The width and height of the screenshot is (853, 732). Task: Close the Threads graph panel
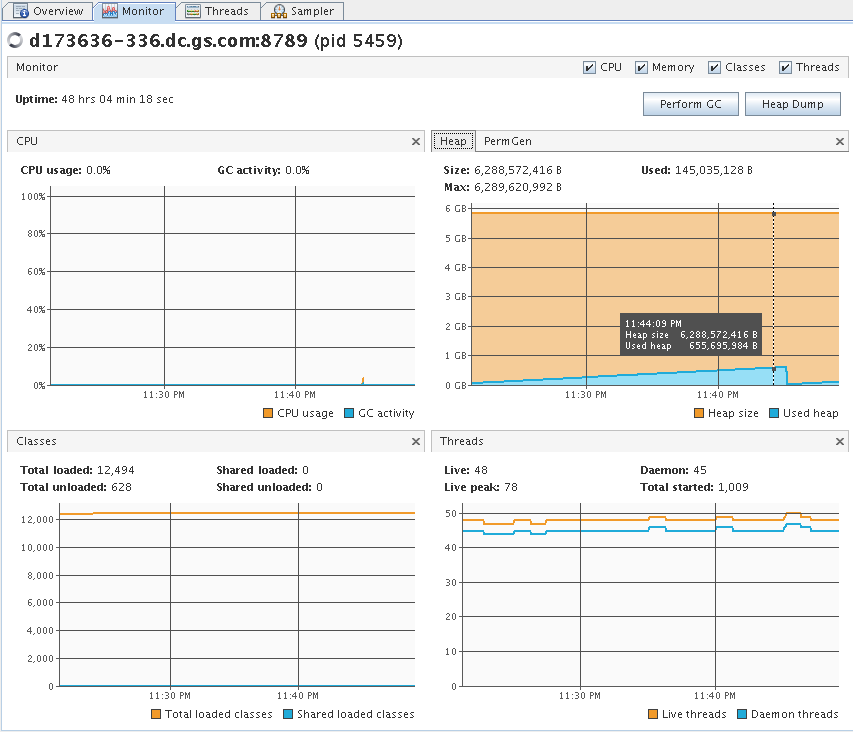840,441
